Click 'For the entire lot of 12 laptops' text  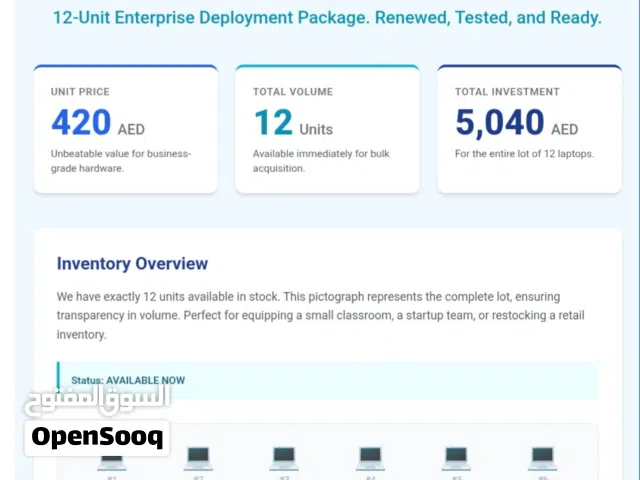[525, 154]
